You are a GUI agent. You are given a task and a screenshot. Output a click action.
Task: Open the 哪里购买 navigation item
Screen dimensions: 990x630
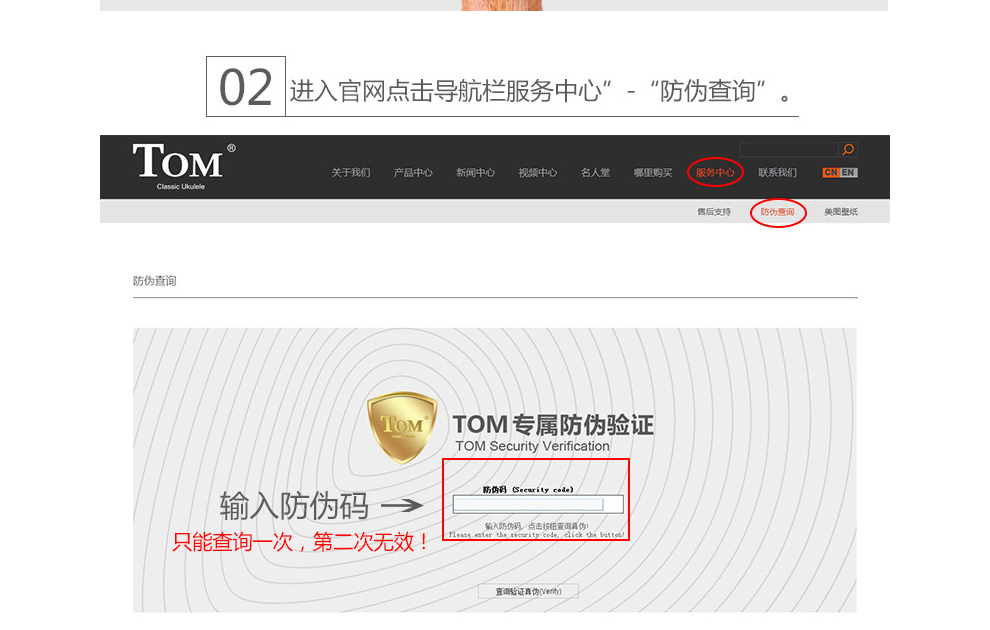click(653, 172)
